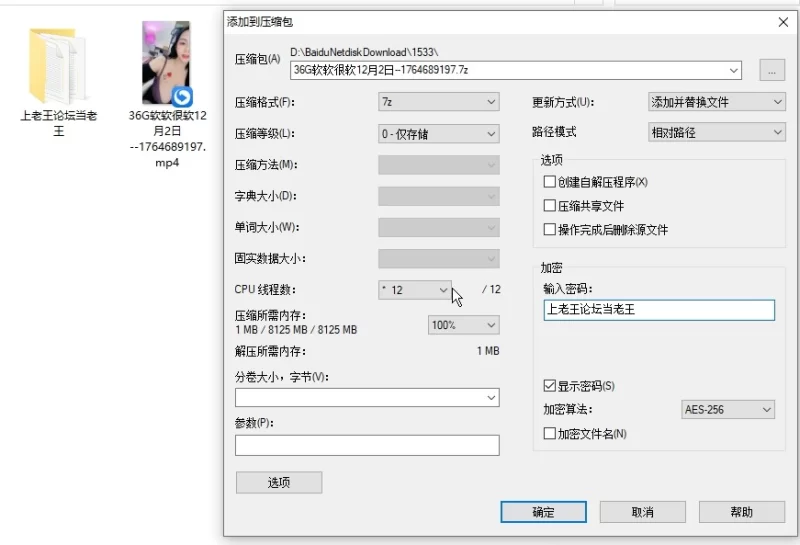Image resolution: width=800 pixels, height=545 pixels.
Task: Click the browse button next to archive path
Action: (771, 70)
